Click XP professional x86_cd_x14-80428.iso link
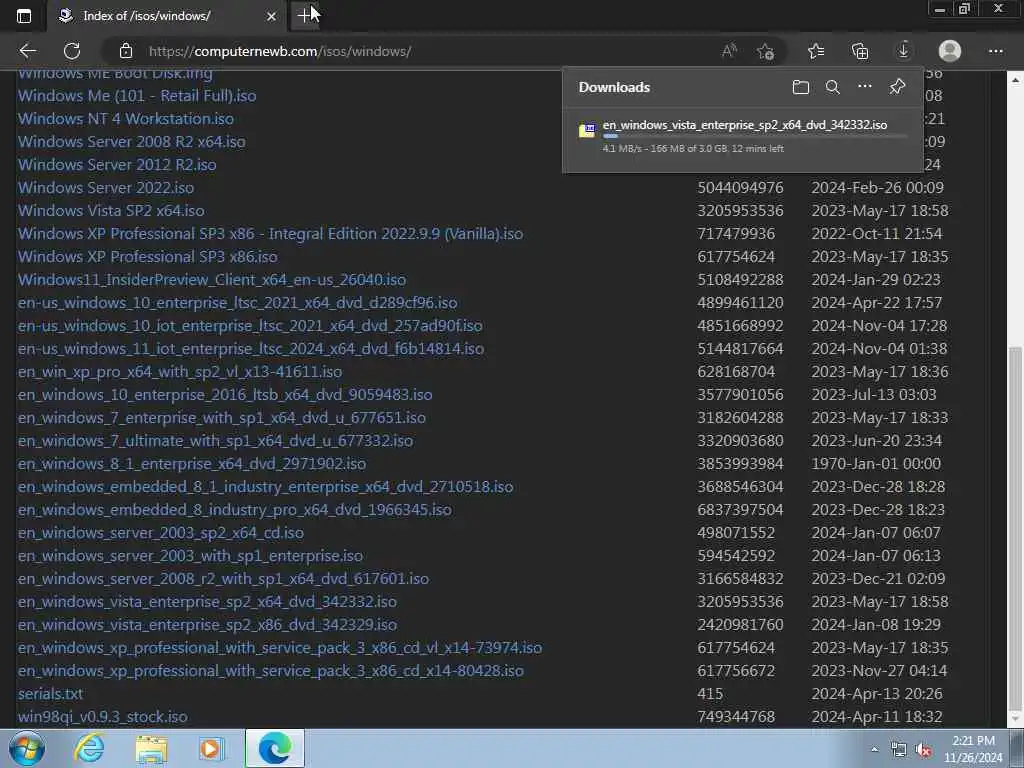 tap(270, 671)
